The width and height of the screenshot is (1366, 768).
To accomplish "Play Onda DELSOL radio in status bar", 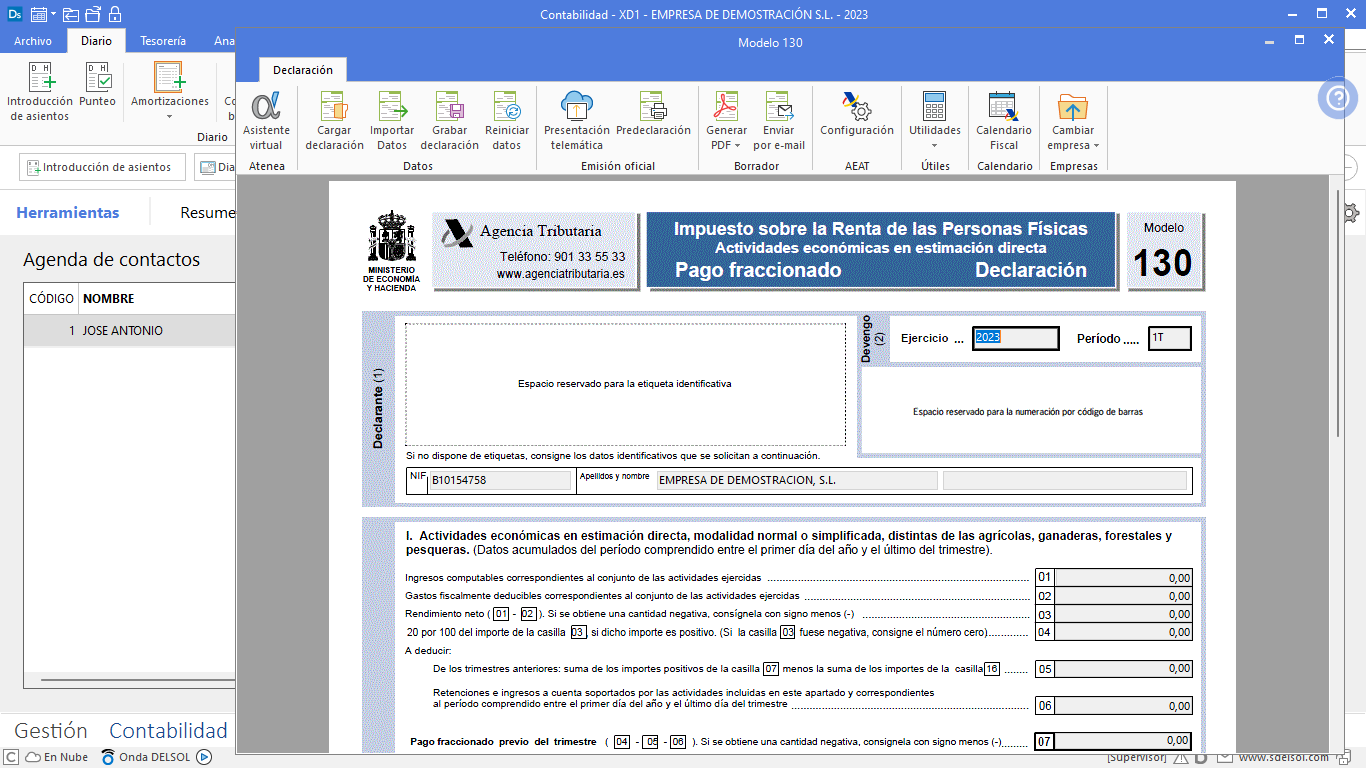I will [x=204, y=757].
